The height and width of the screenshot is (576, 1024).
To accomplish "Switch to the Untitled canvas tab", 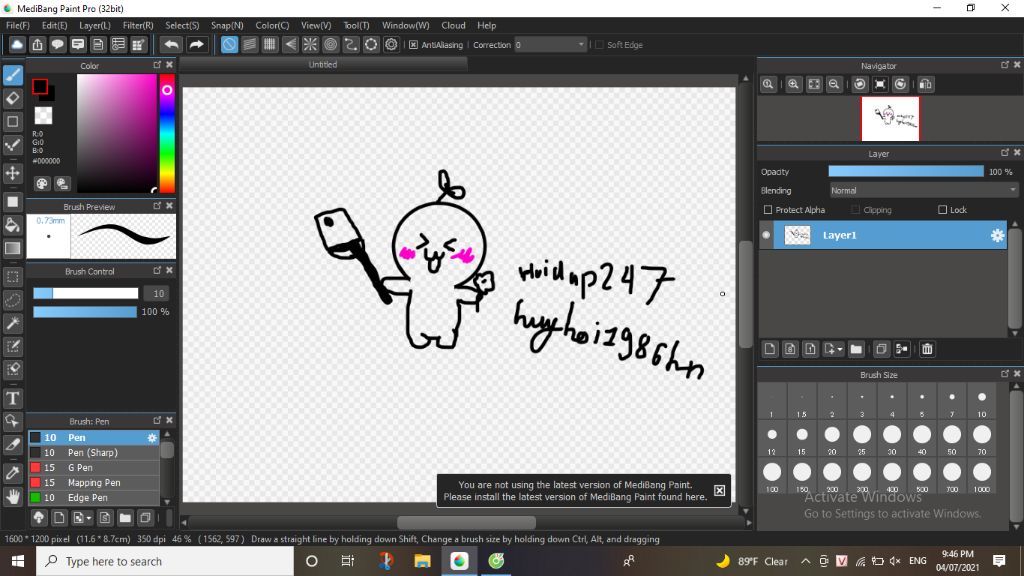I will (x=323, y=64).
